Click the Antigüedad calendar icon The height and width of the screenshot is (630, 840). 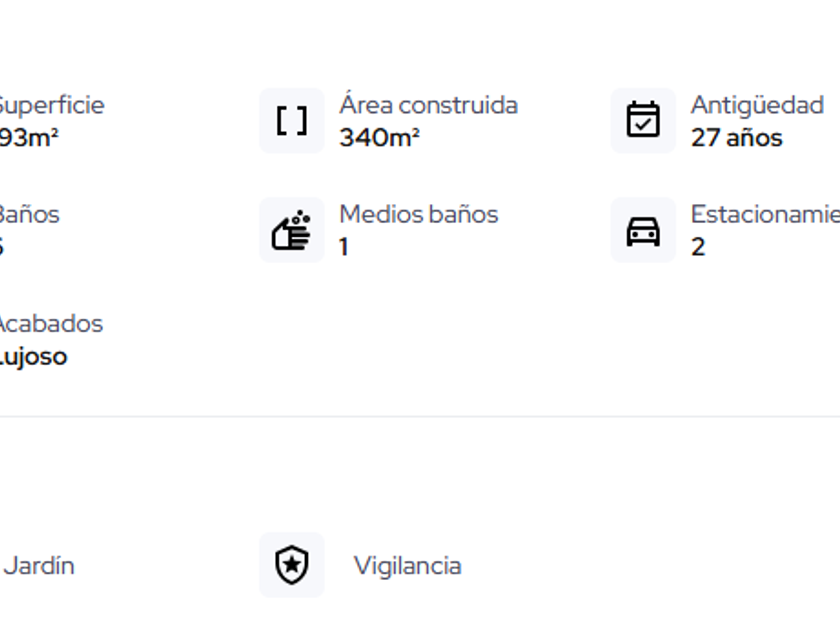tap(643, 121)
